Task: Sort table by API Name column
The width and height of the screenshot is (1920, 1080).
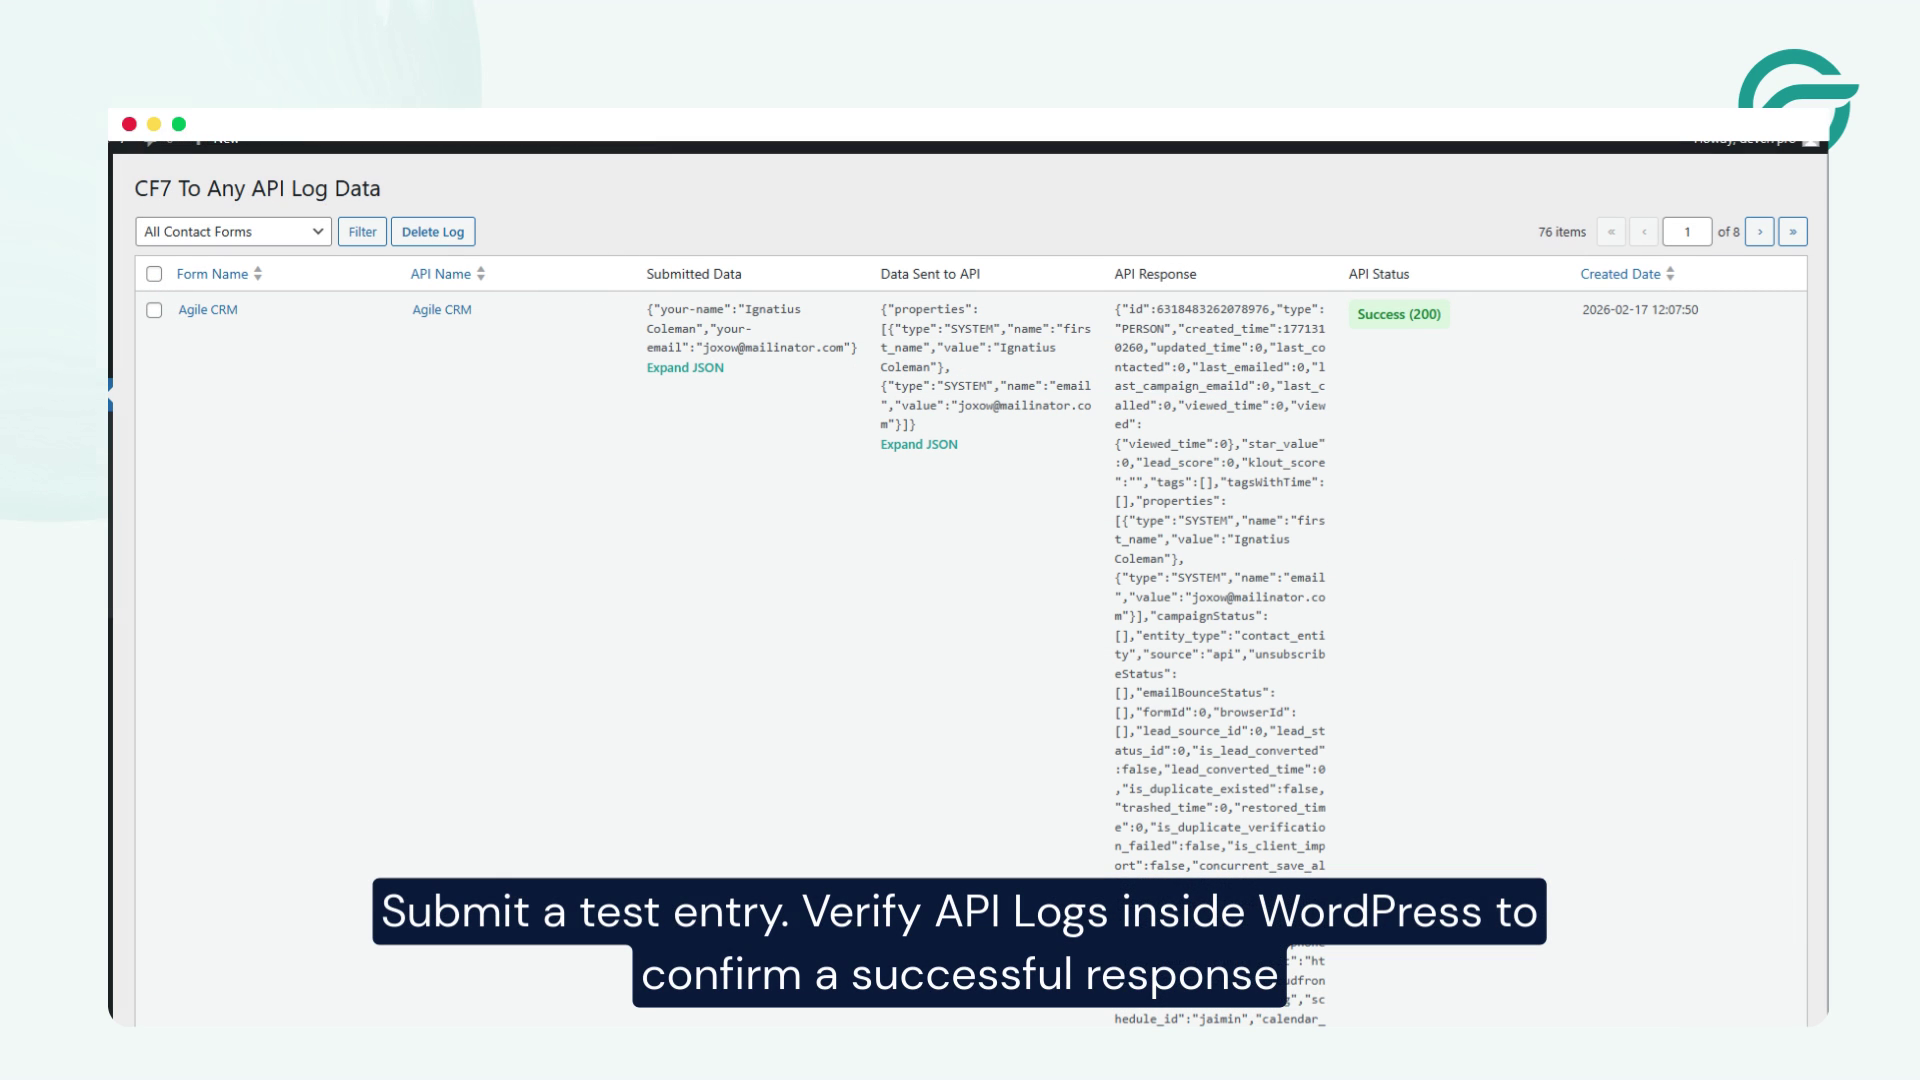Action: tap(440, 274)
